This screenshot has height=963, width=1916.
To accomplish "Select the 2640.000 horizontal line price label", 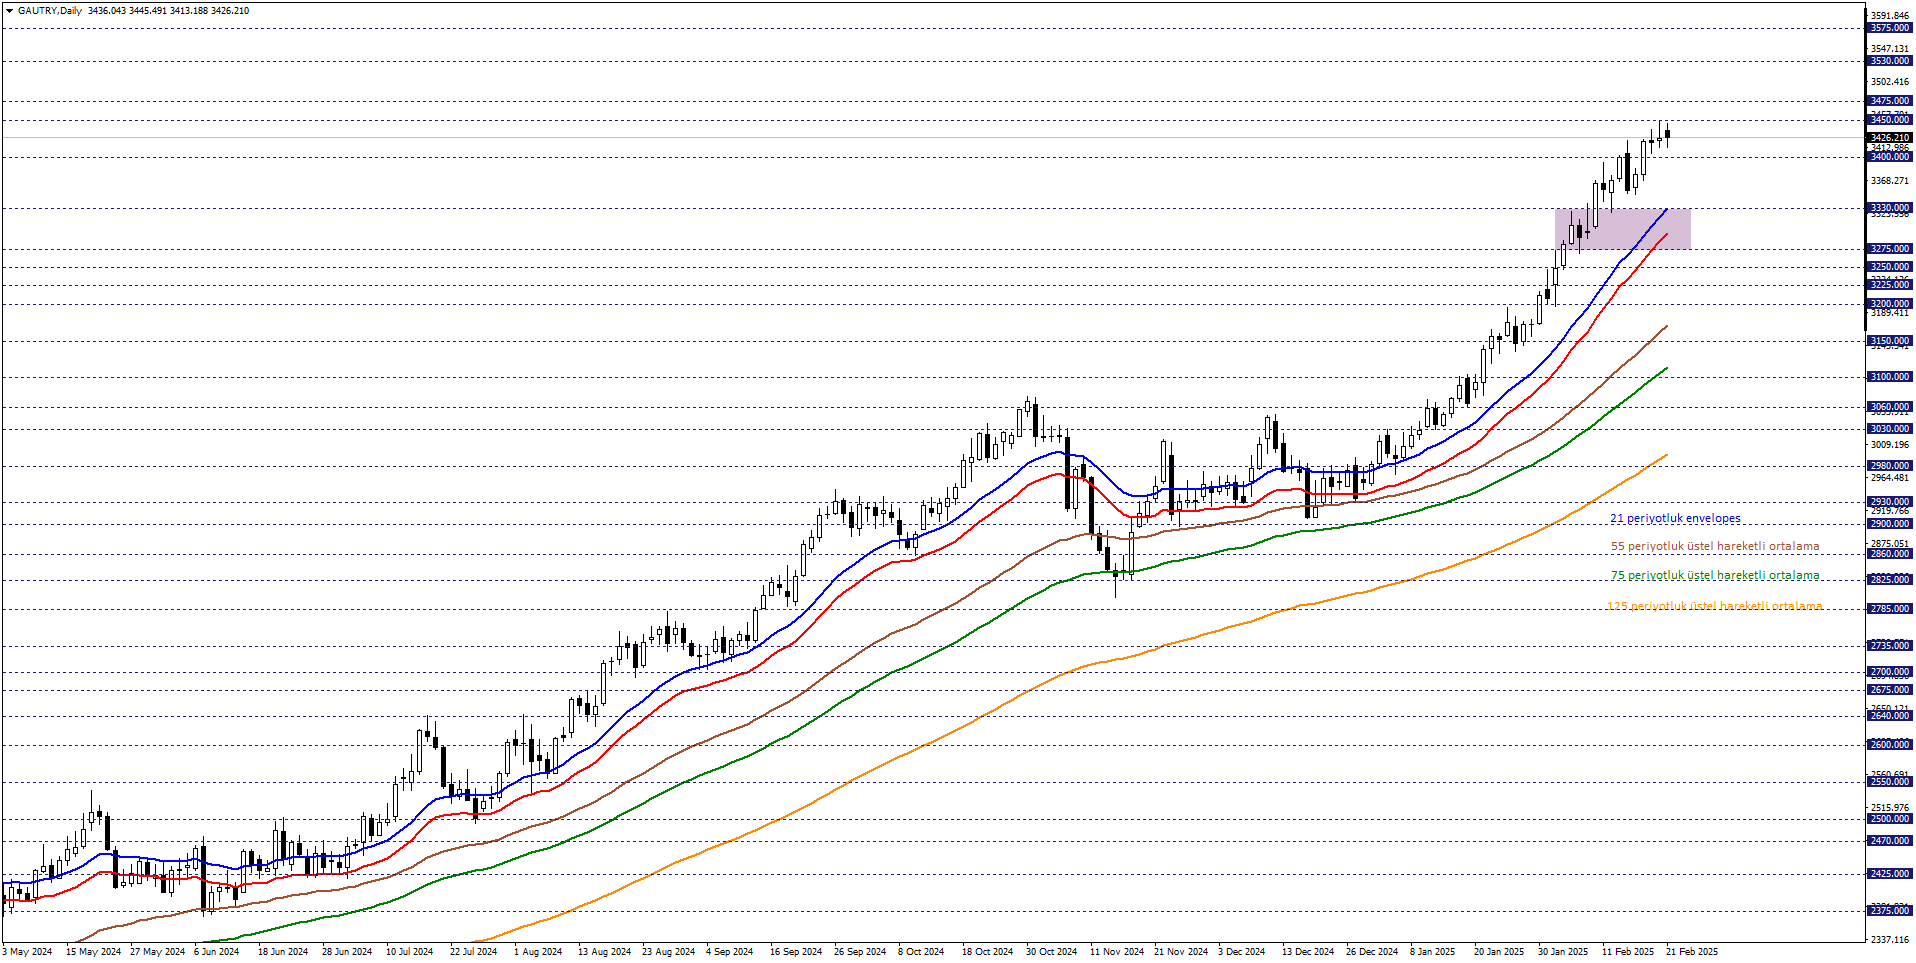I will tap(1890, 716).
